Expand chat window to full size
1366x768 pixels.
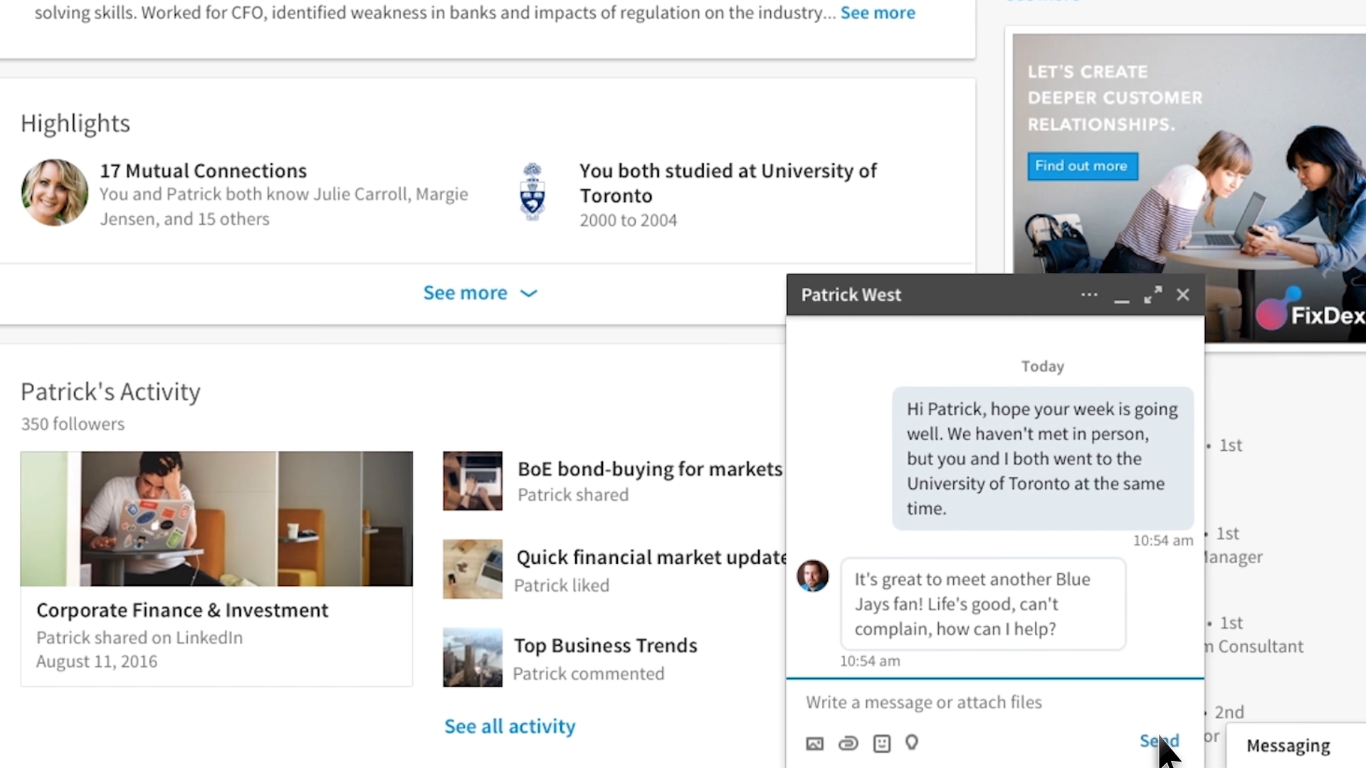tap(1153, 295)
